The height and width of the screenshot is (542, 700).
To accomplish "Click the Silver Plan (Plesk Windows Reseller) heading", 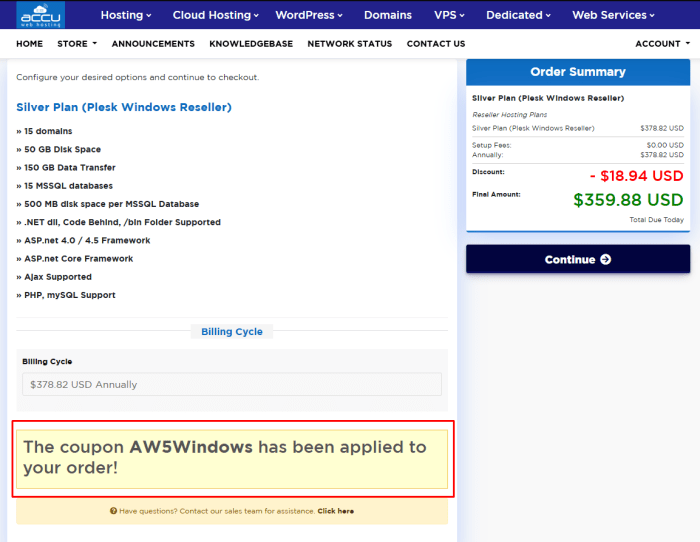I will (x=124, y=107).
